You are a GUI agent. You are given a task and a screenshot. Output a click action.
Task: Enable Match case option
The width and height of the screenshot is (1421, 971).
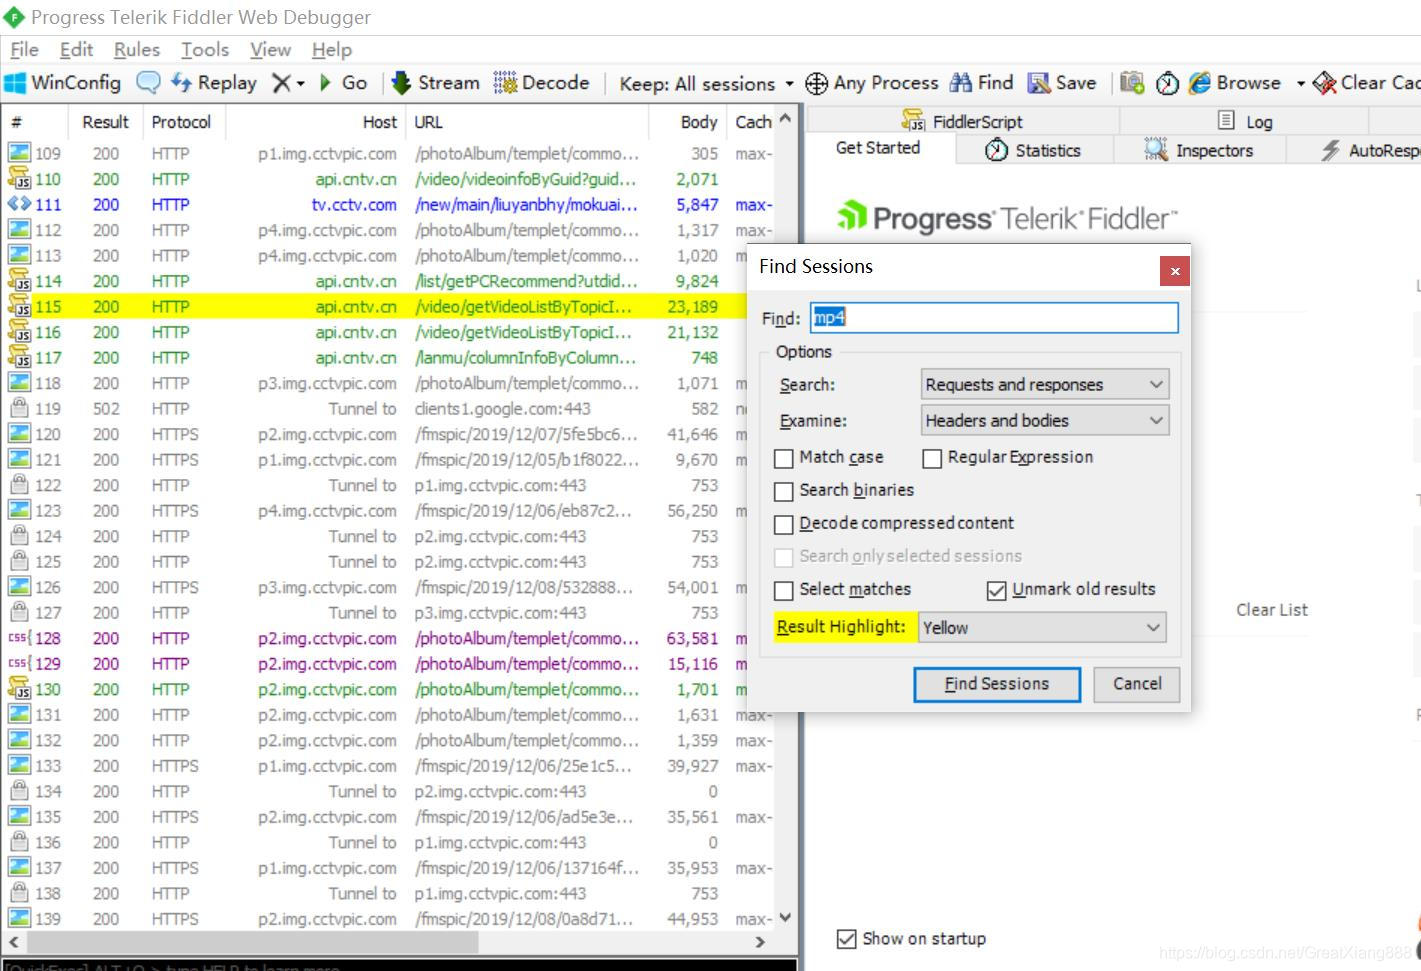coord(784,458)
